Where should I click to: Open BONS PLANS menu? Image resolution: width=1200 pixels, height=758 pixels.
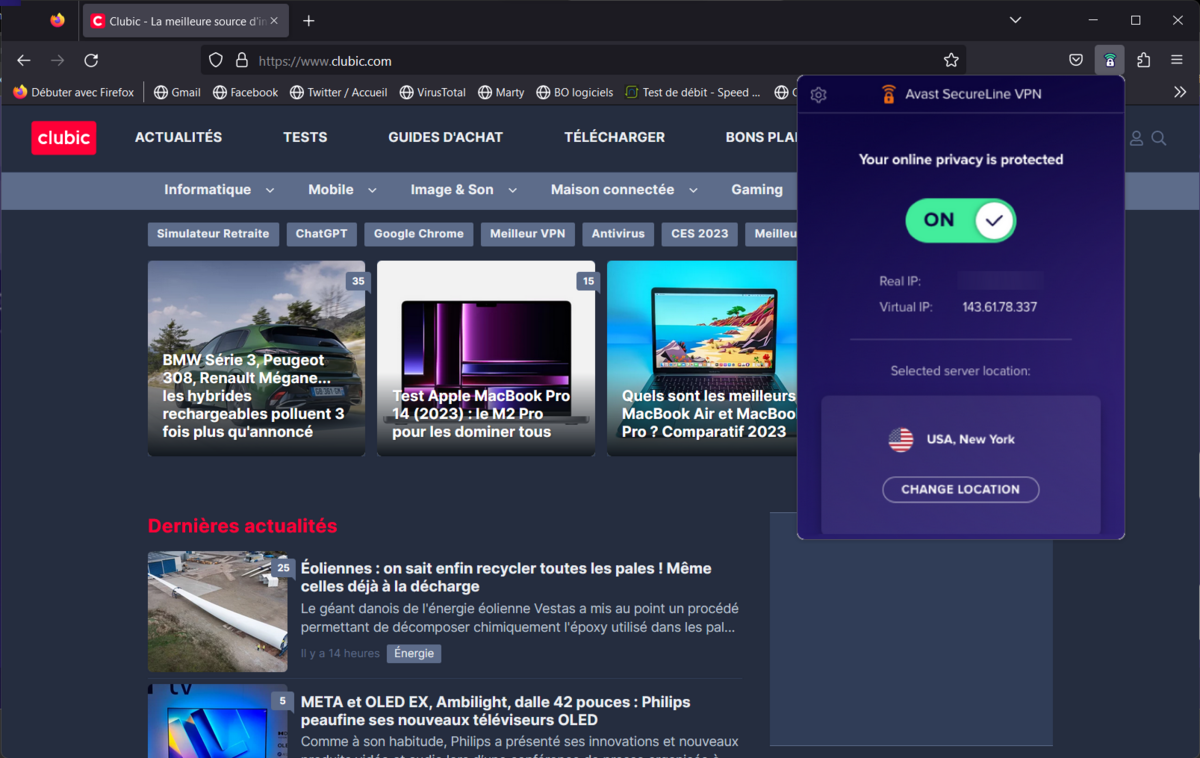pos(761,137)
